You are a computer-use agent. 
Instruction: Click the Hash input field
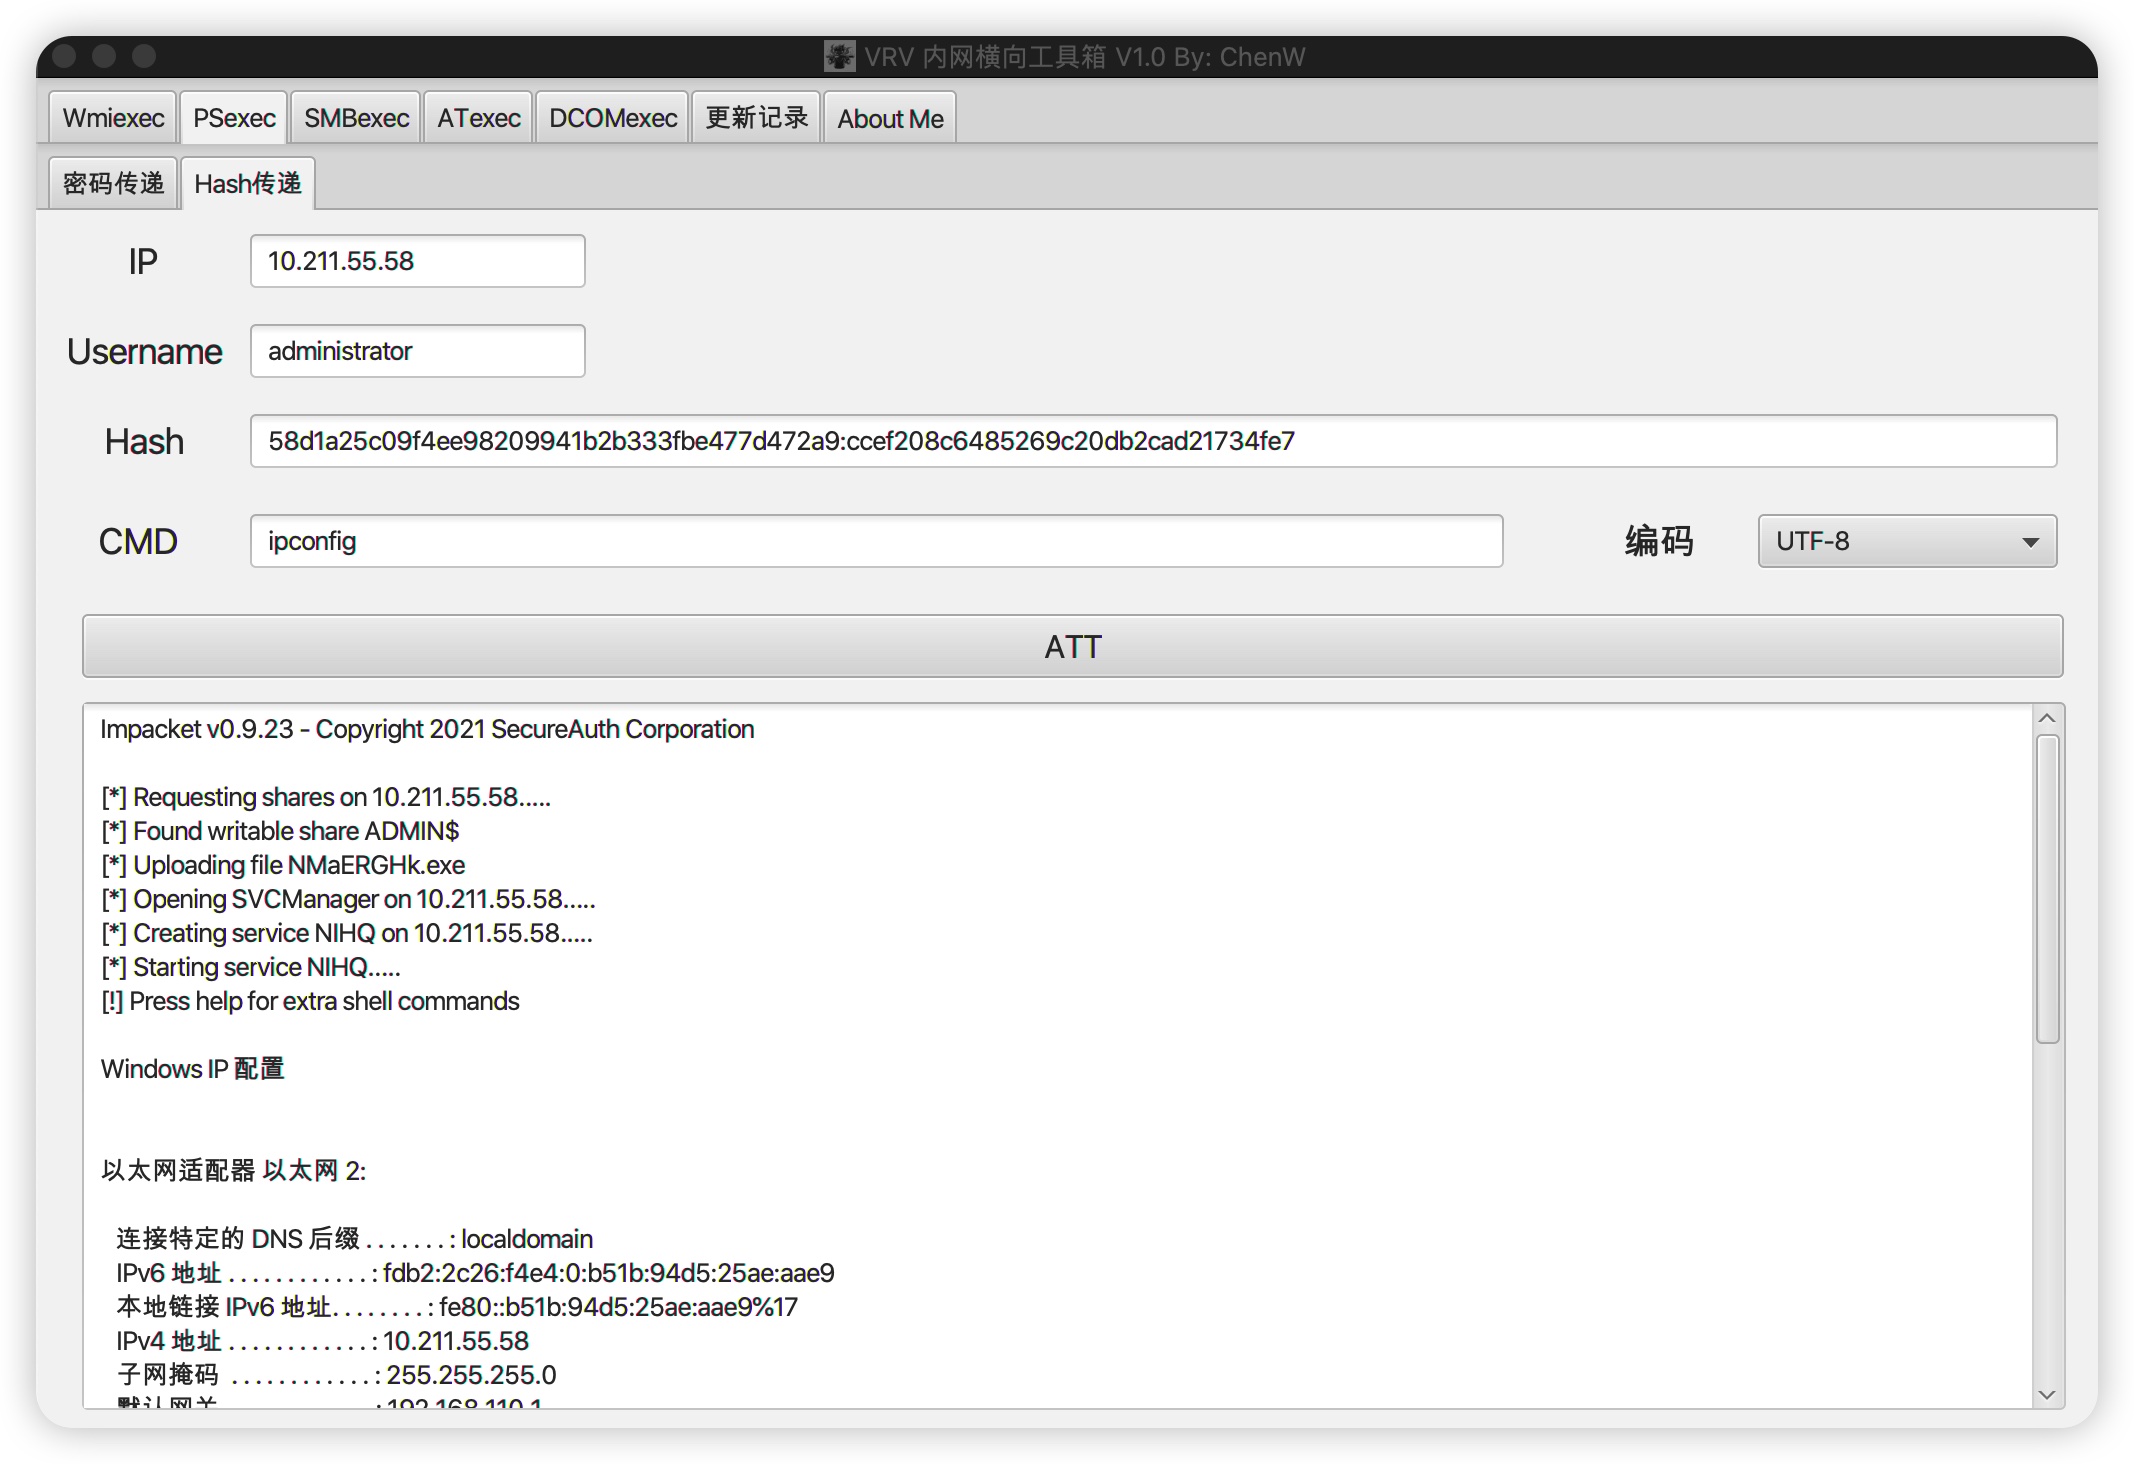[x=1152, y=441]
